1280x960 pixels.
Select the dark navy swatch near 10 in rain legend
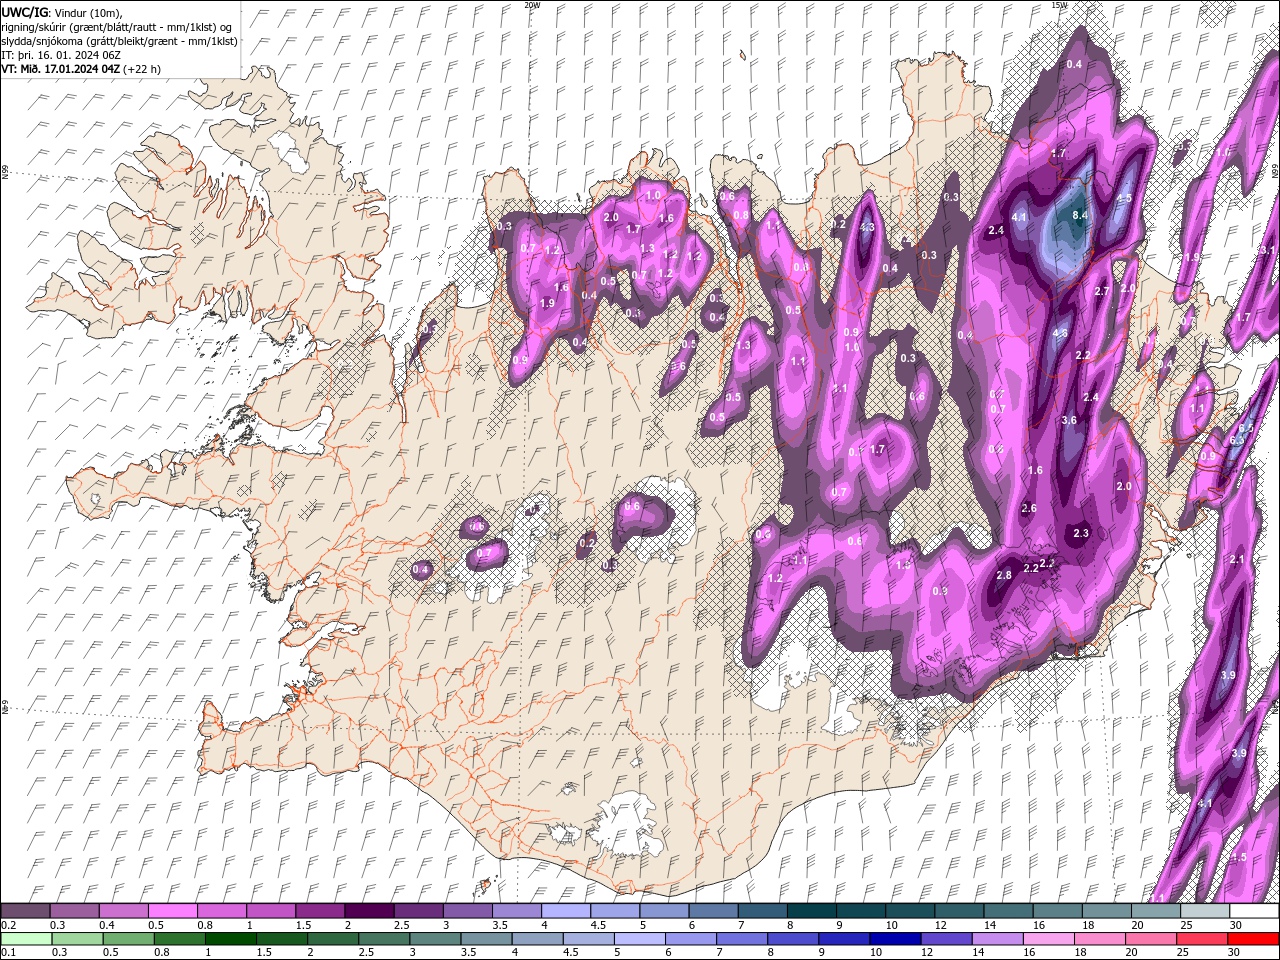tap(893, 939)
